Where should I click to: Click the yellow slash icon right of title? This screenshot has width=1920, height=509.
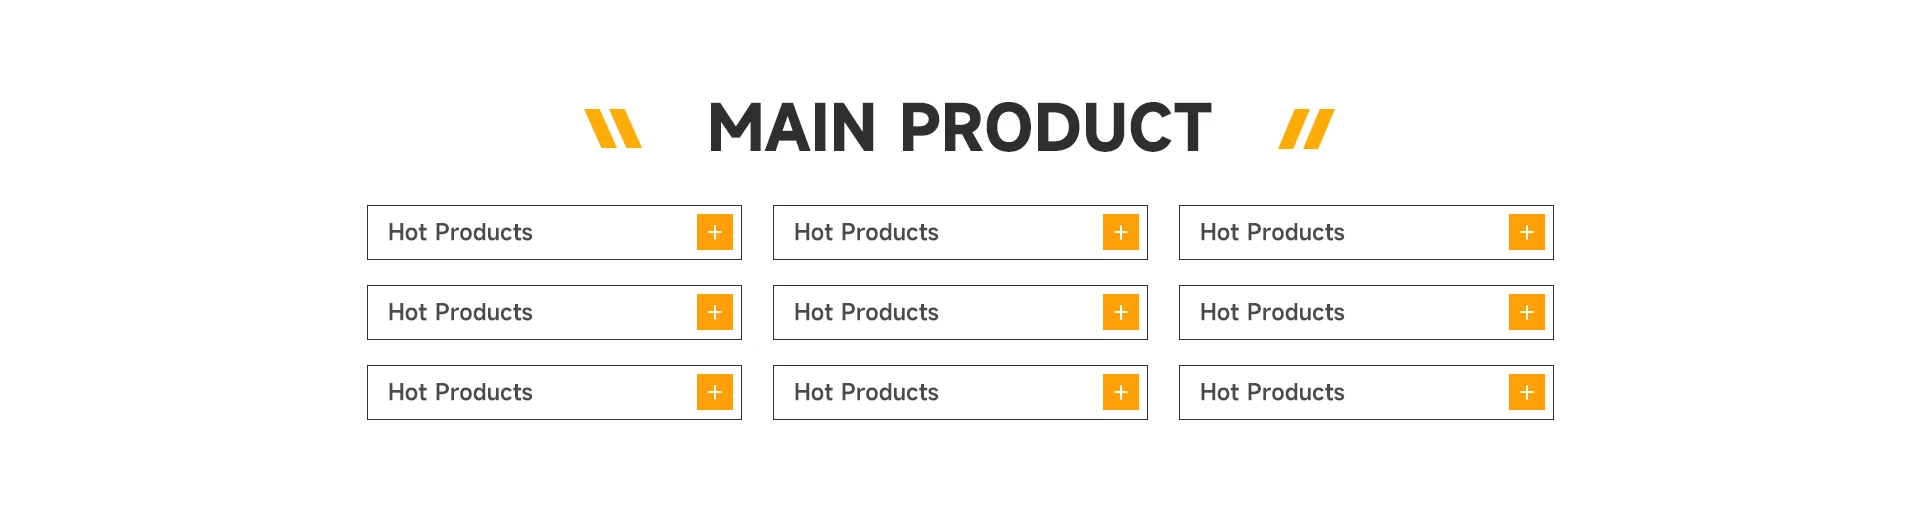(1306, 129)
